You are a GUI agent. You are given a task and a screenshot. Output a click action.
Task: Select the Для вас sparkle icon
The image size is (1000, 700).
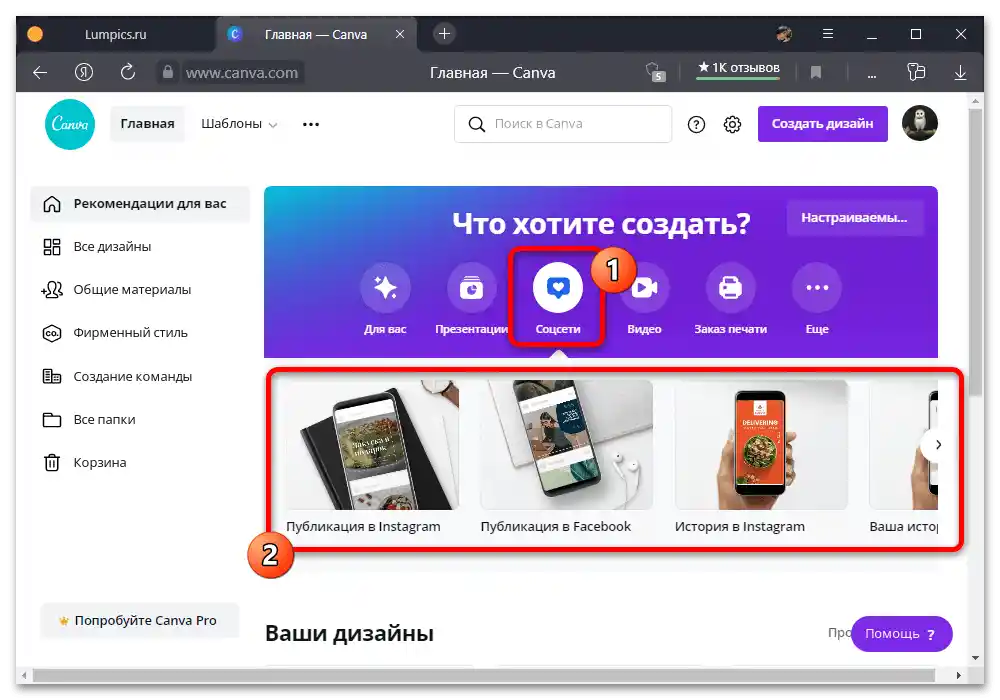(x=385, y=288)
